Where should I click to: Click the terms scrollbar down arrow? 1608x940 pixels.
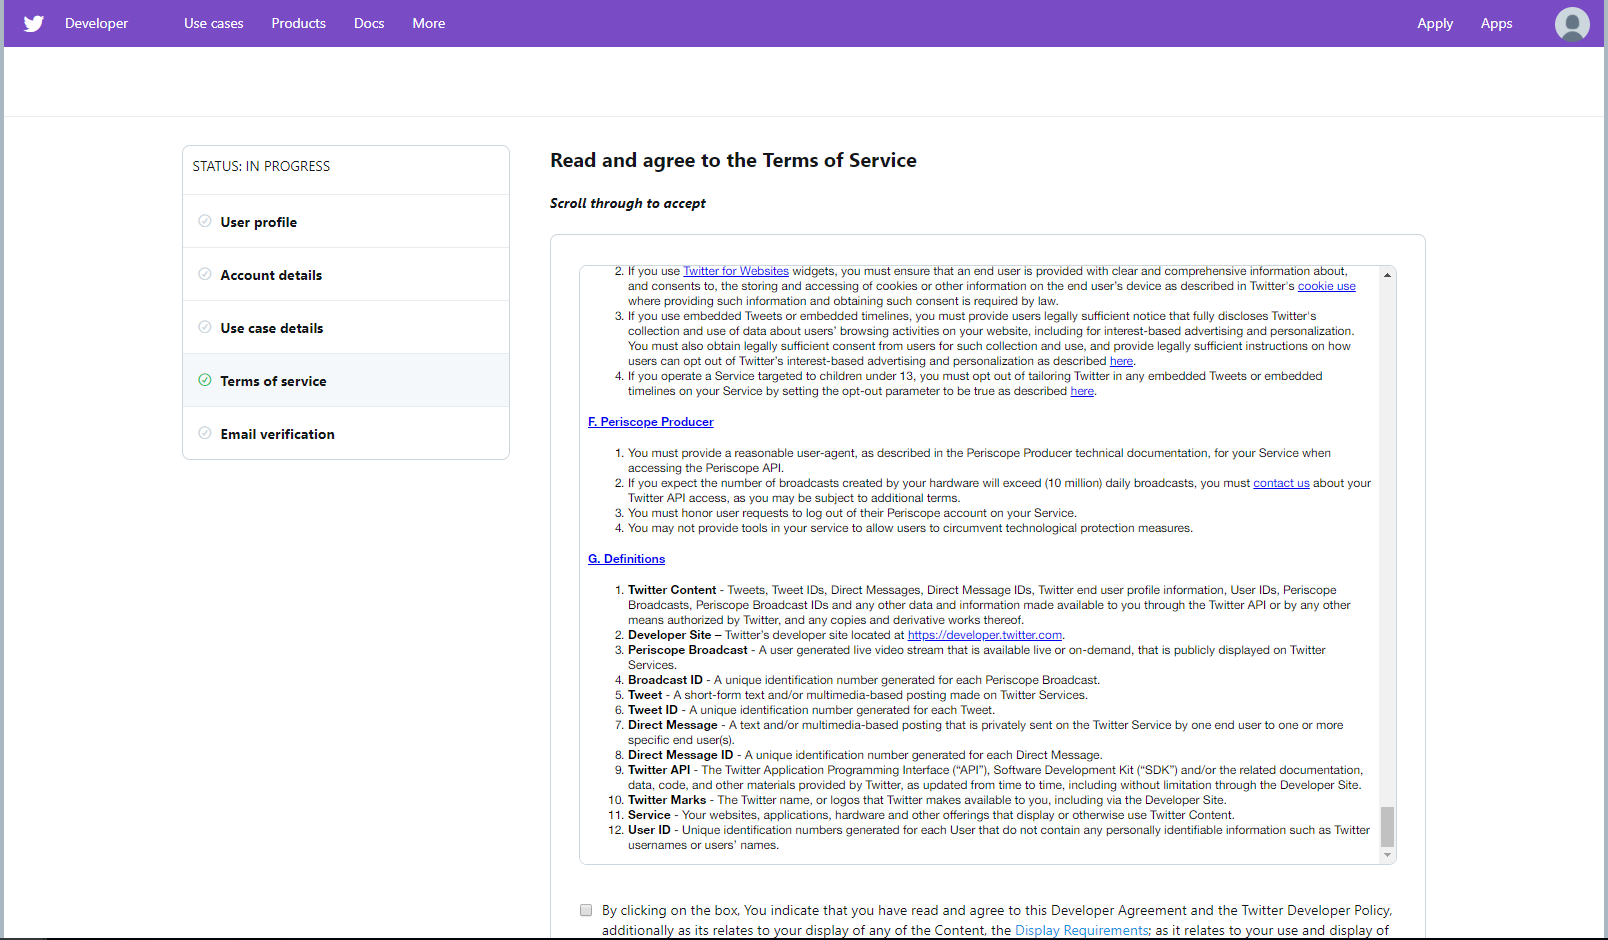(x=1387, y=855)
